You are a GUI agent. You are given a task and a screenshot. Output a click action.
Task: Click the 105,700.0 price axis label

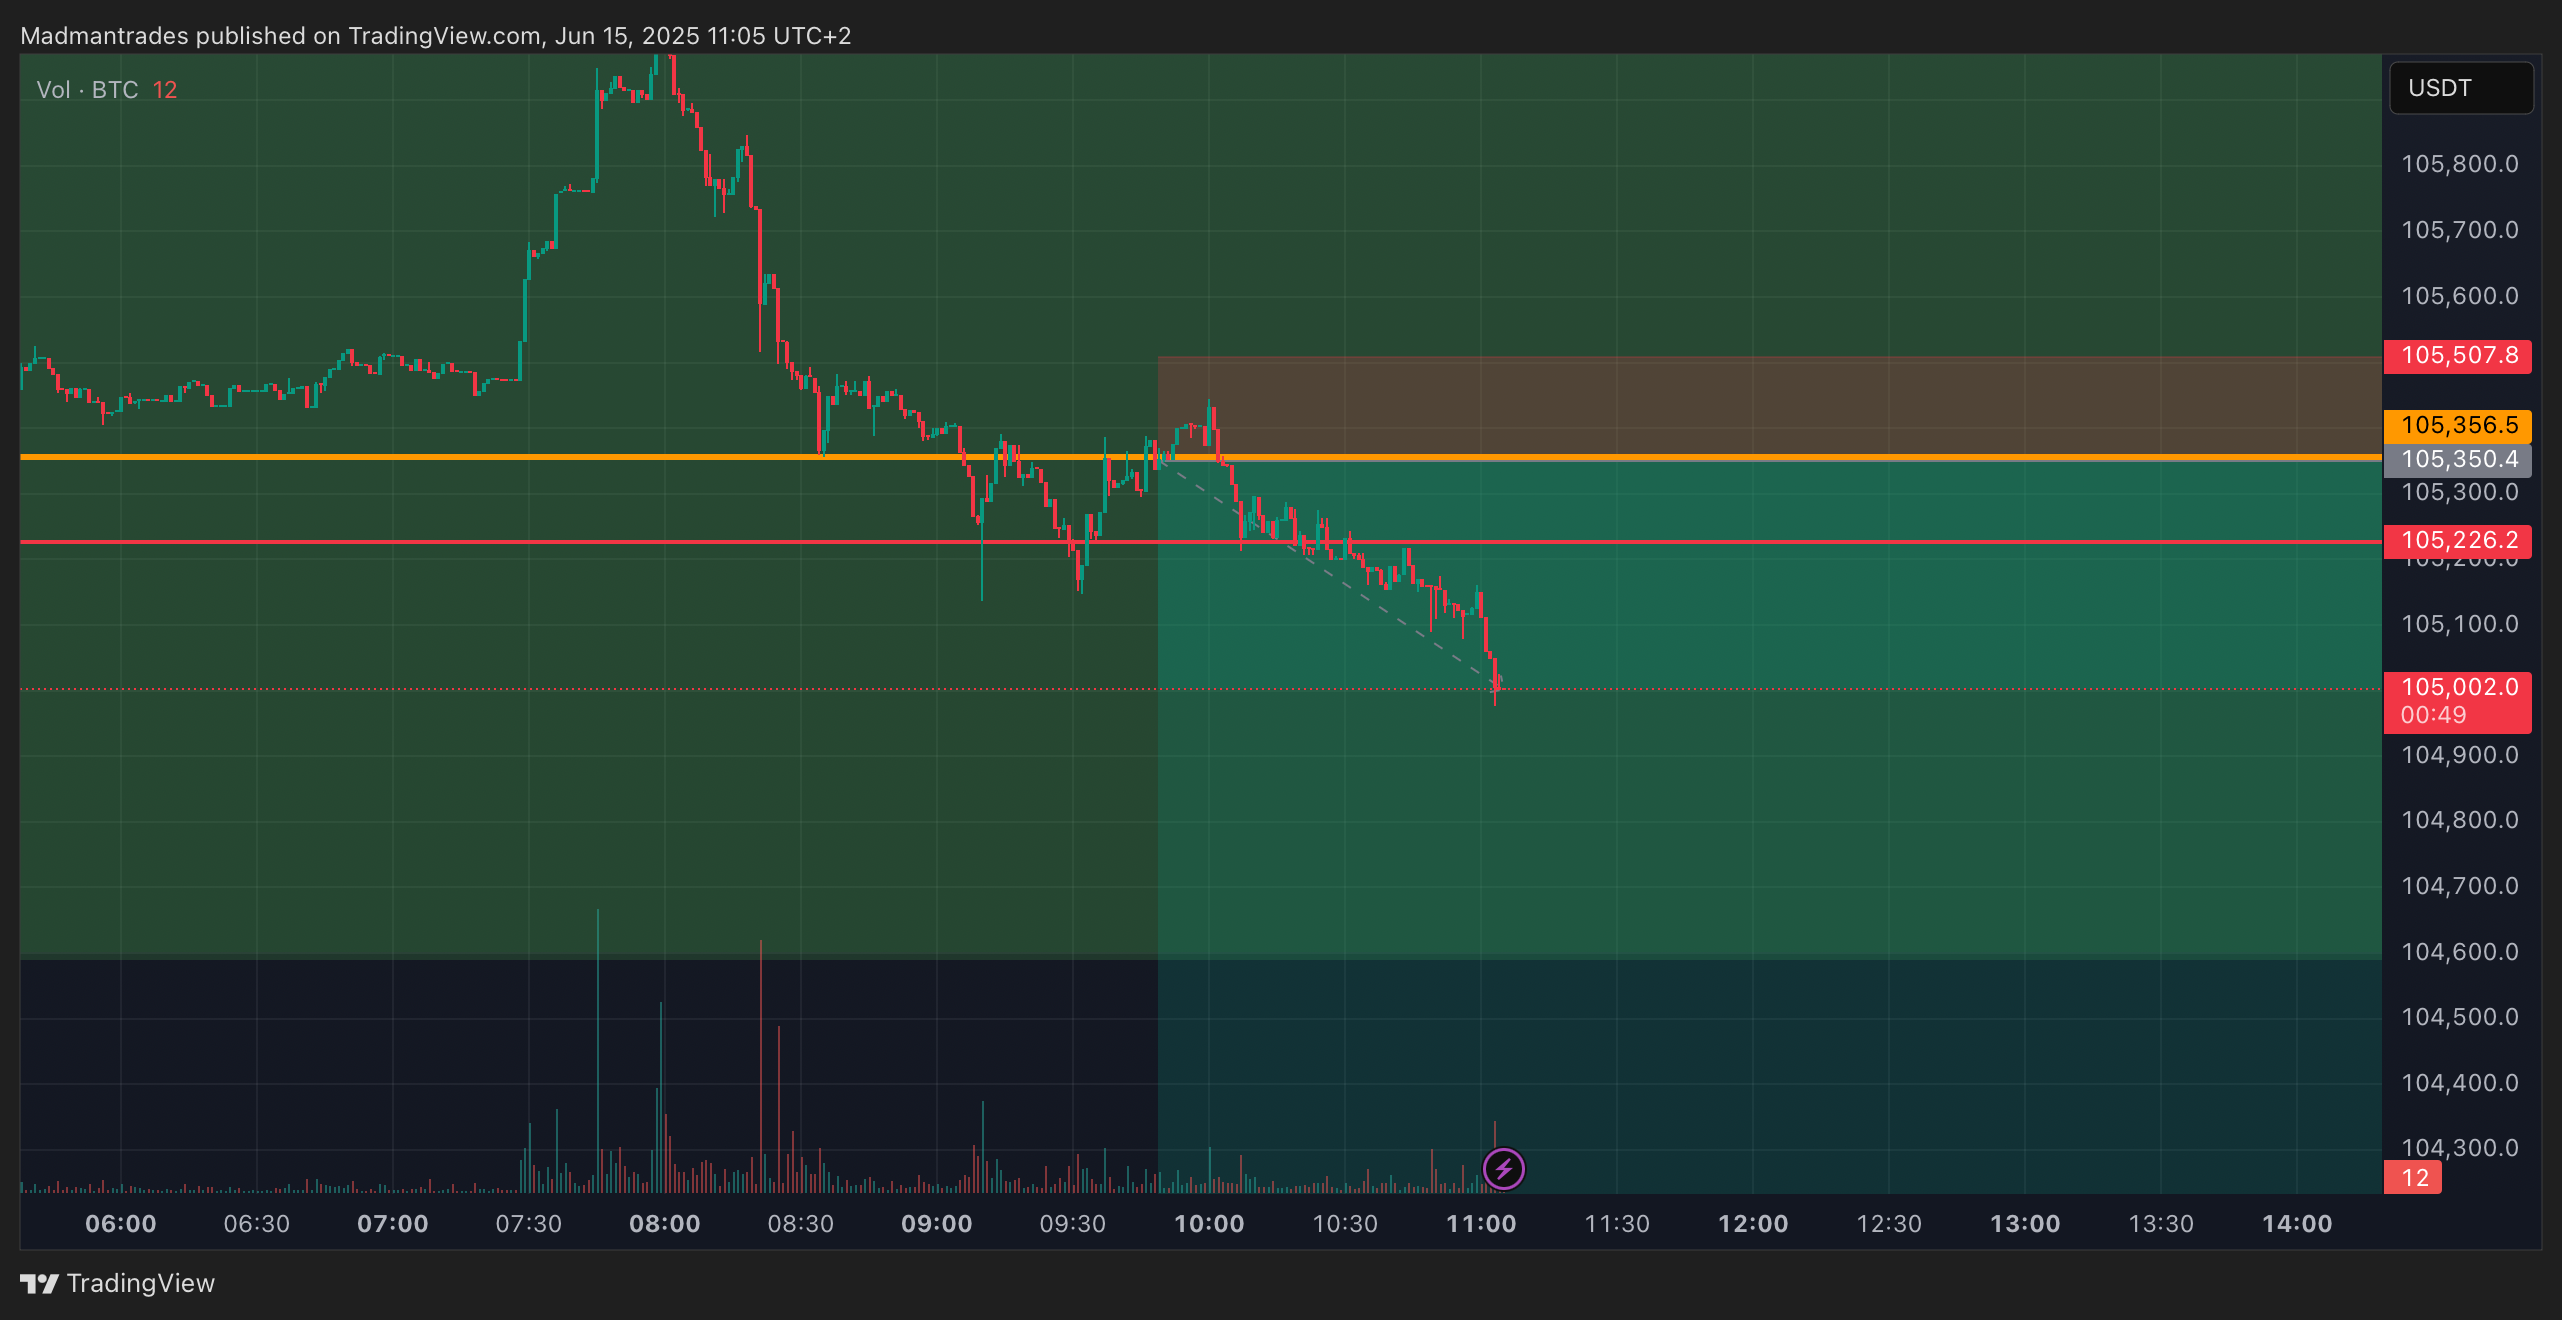[x=2459, y=230]
